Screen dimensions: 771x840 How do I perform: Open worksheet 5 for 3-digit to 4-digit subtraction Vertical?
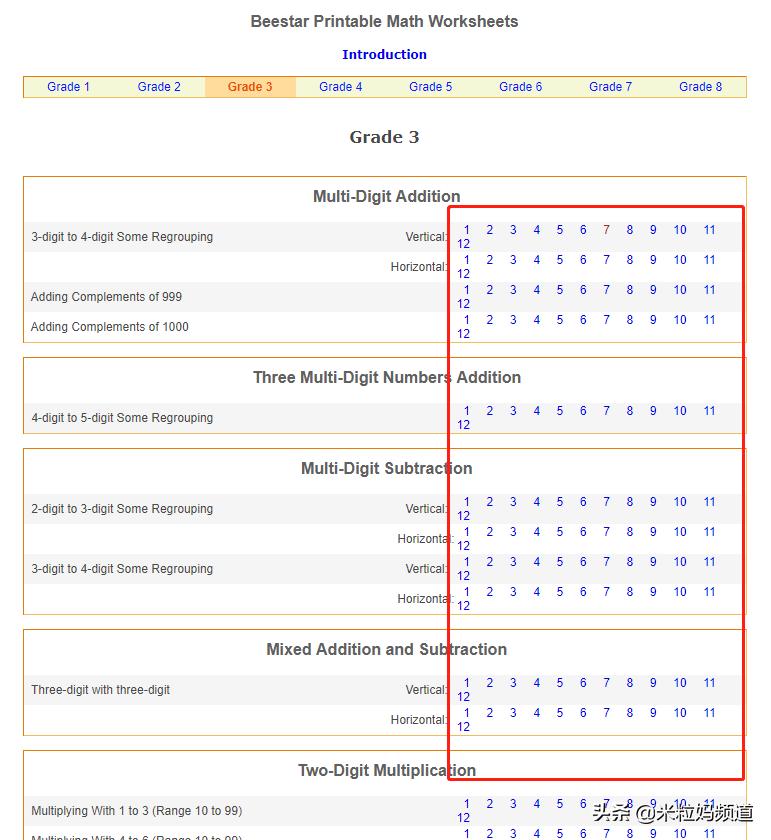[559, 562]
